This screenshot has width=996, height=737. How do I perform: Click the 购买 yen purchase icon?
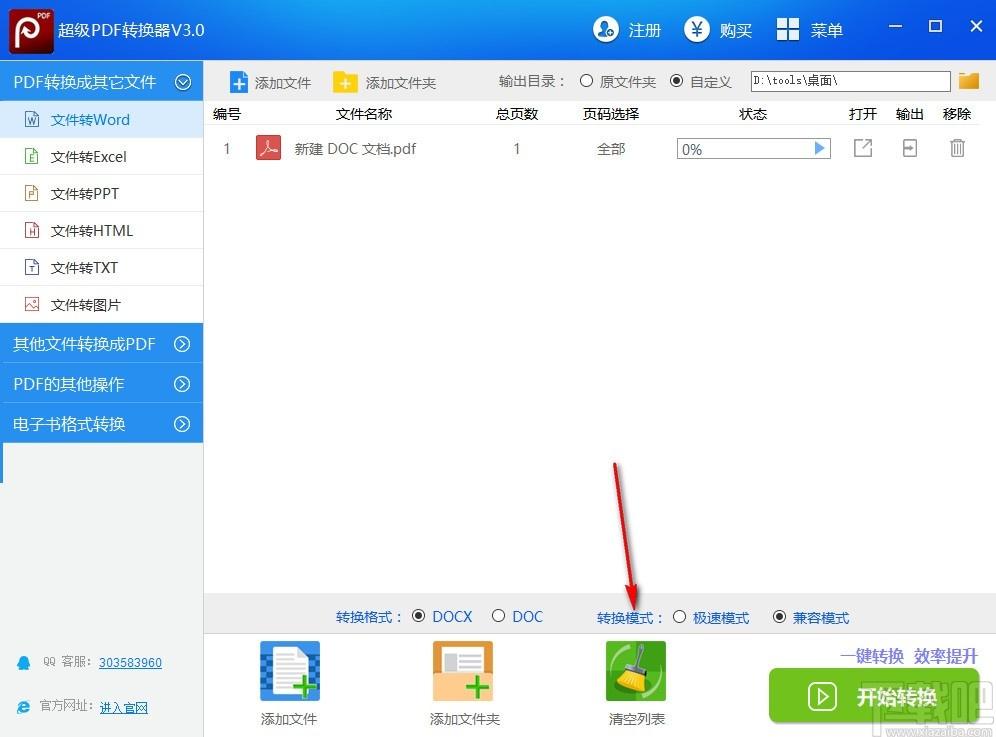(x=697, y=29)
